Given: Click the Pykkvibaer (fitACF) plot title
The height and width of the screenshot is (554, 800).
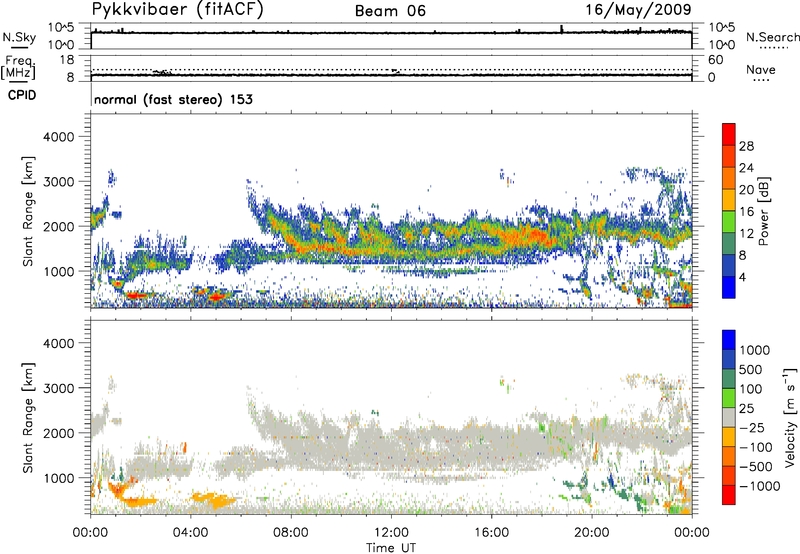Looking at the screenshot, I should tap(177, 10).
